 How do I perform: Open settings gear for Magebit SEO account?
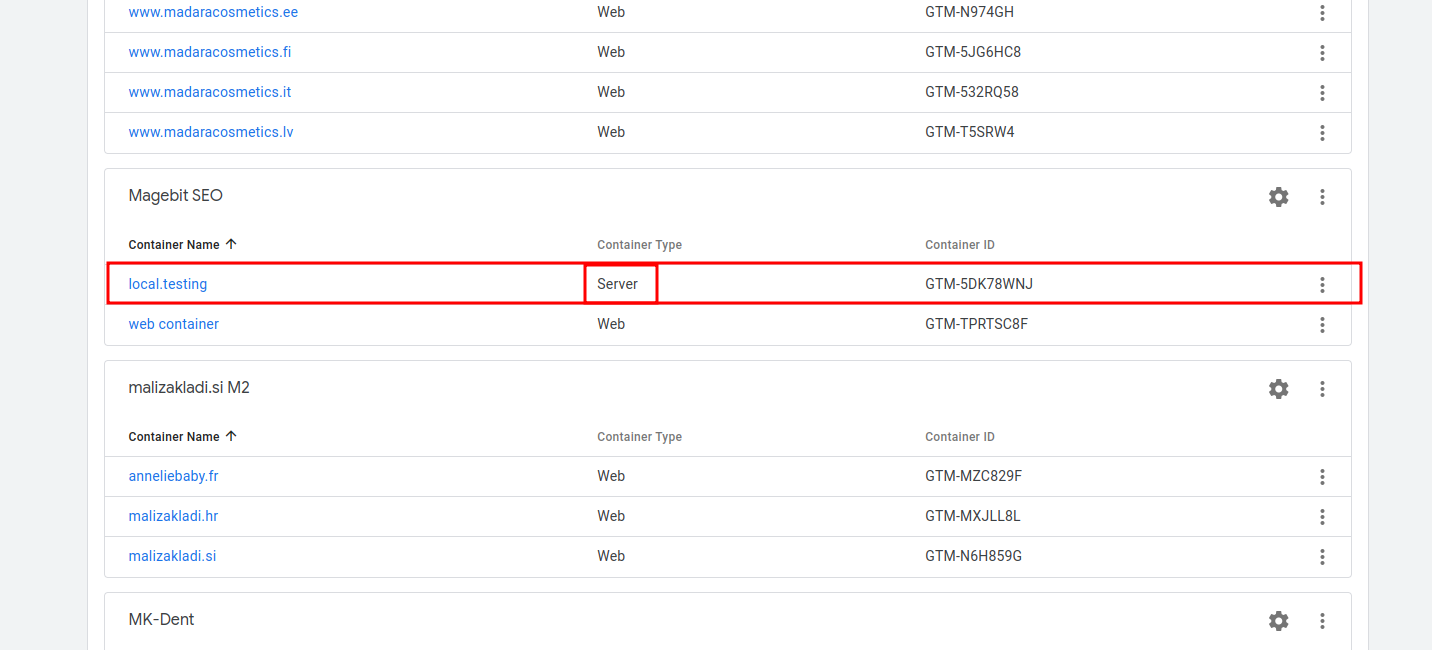point(1278,197)
